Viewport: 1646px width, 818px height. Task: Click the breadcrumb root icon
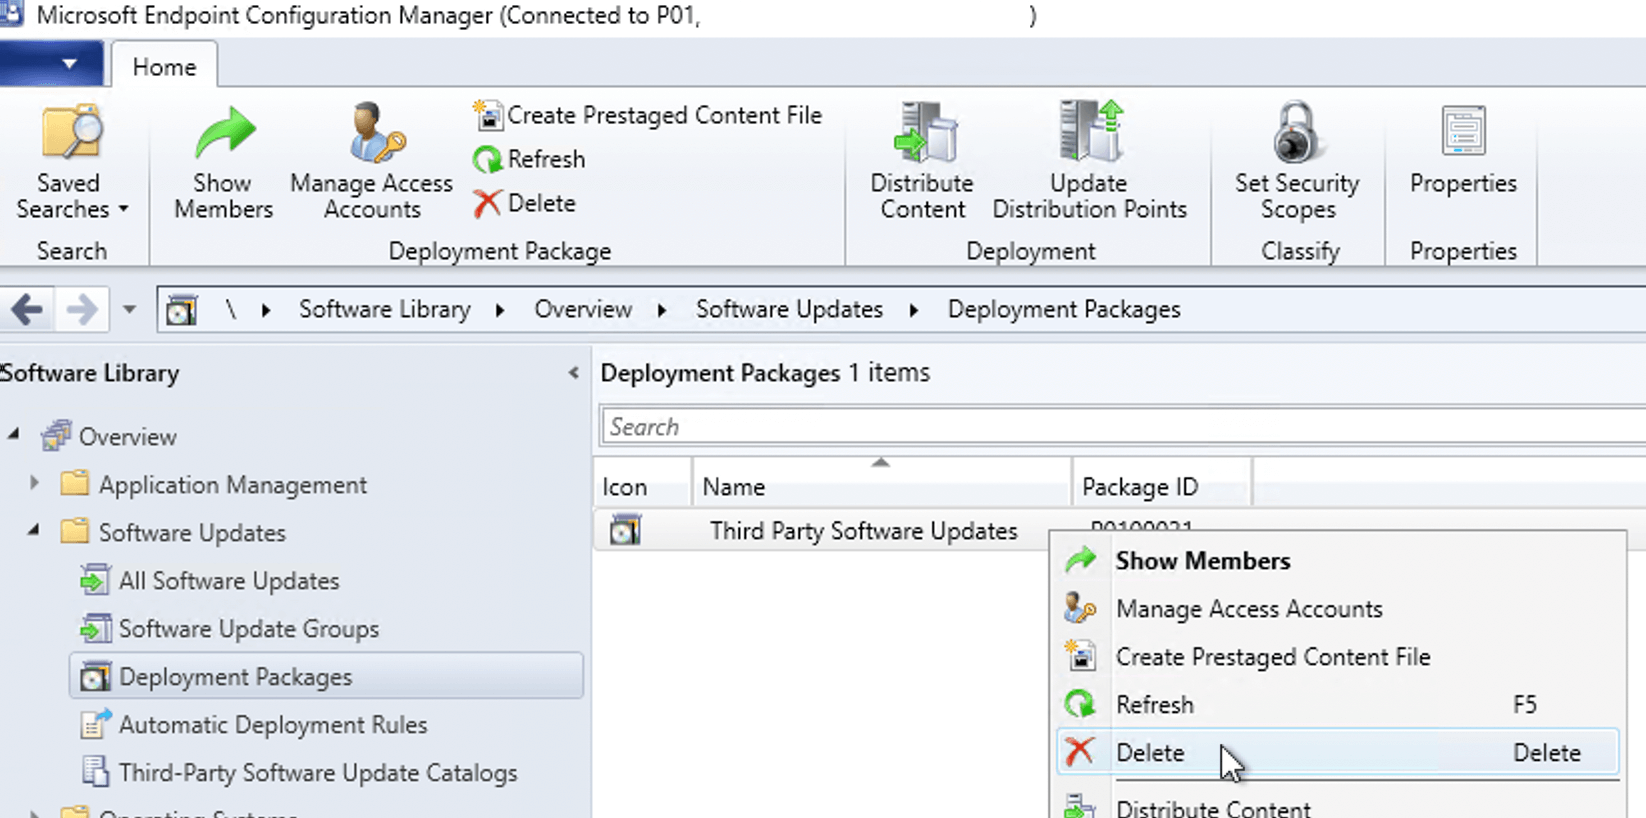pos(181,309)
